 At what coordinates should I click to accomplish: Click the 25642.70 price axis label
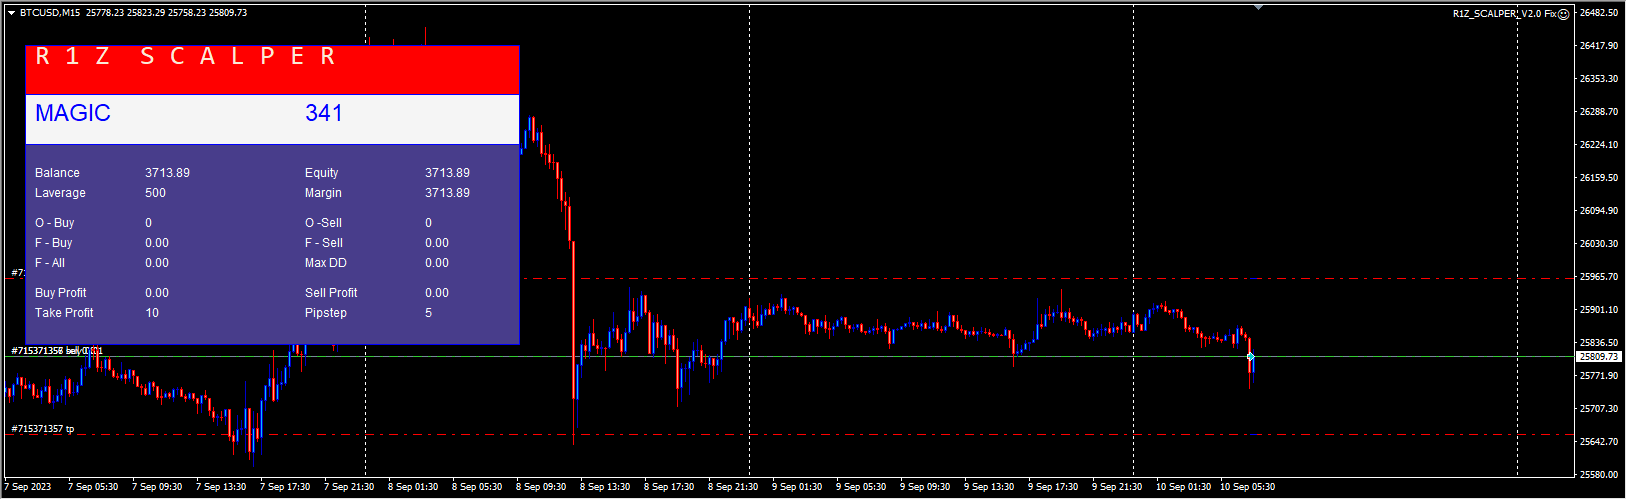click(1599, 442)
